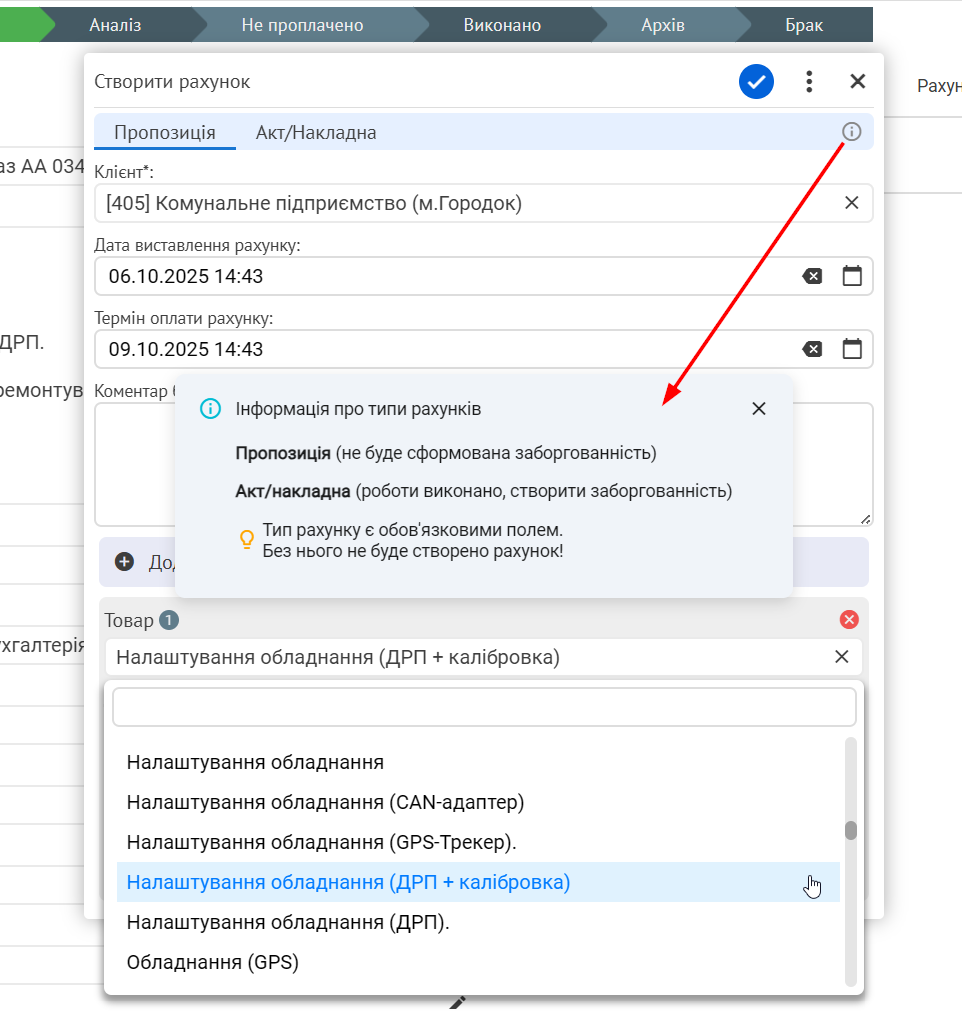Show invoice type info icon
This screenshot has height=1018, width=962.
pyautogui.click(x=852, y=132)
